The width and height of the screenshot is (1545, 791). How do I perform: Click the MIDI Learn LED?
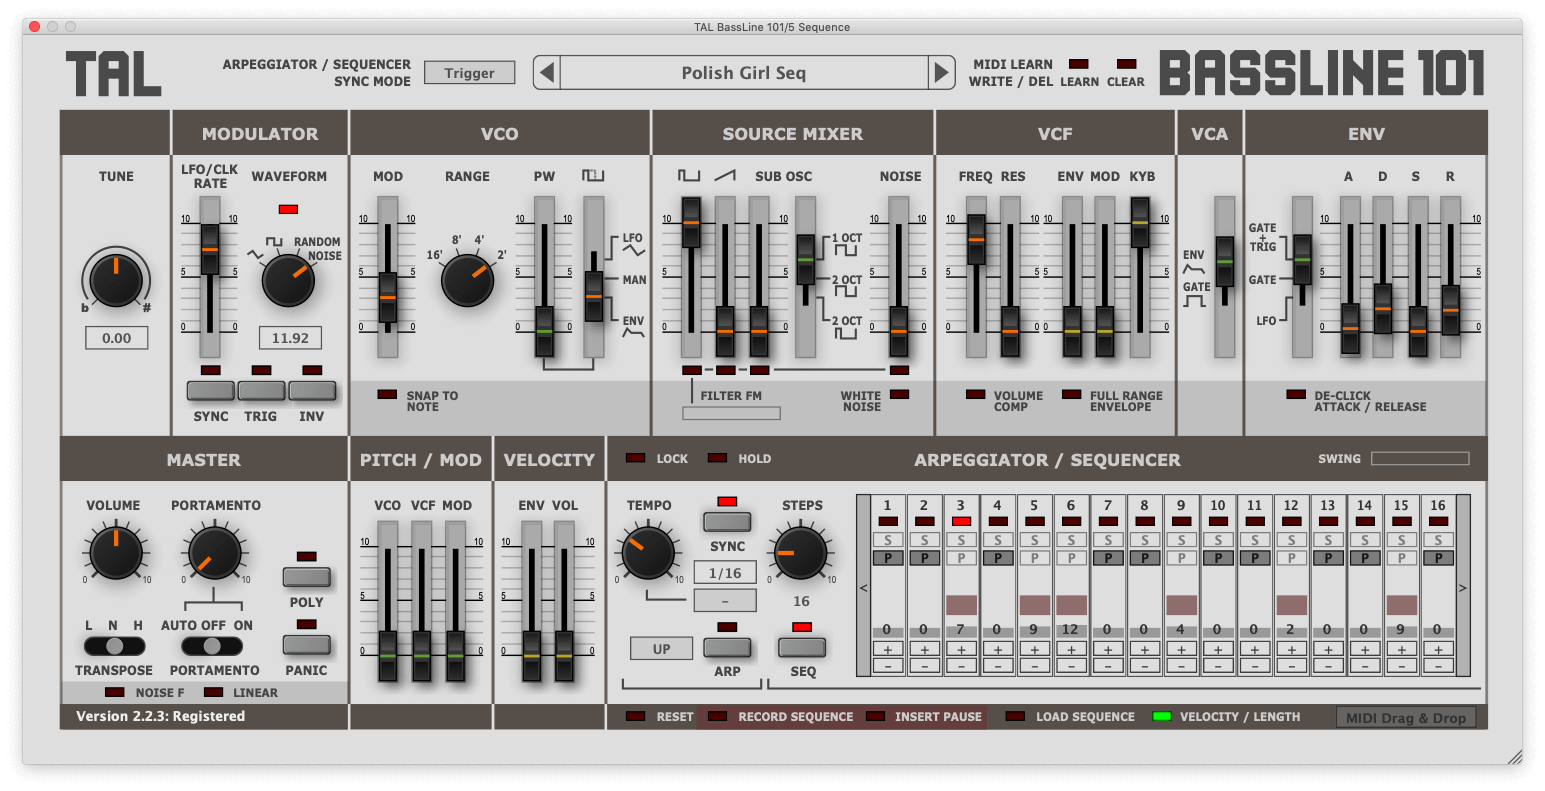click(x=1078, y=64)
